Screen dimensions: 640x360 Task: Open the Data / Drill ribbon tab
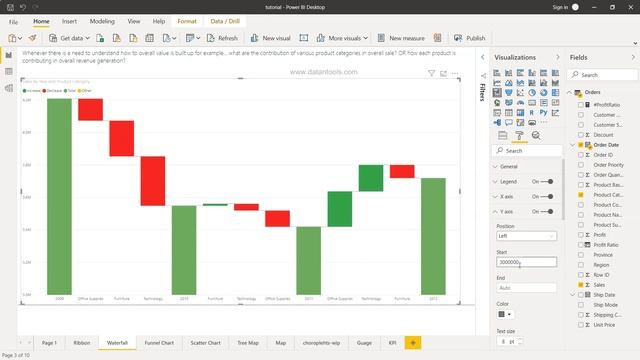click(225, 21)
